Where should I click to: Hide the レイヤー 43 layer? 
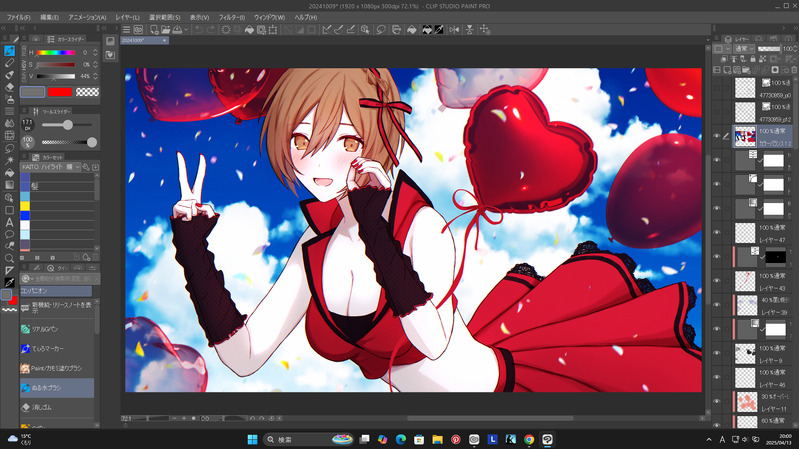point(716,281)
